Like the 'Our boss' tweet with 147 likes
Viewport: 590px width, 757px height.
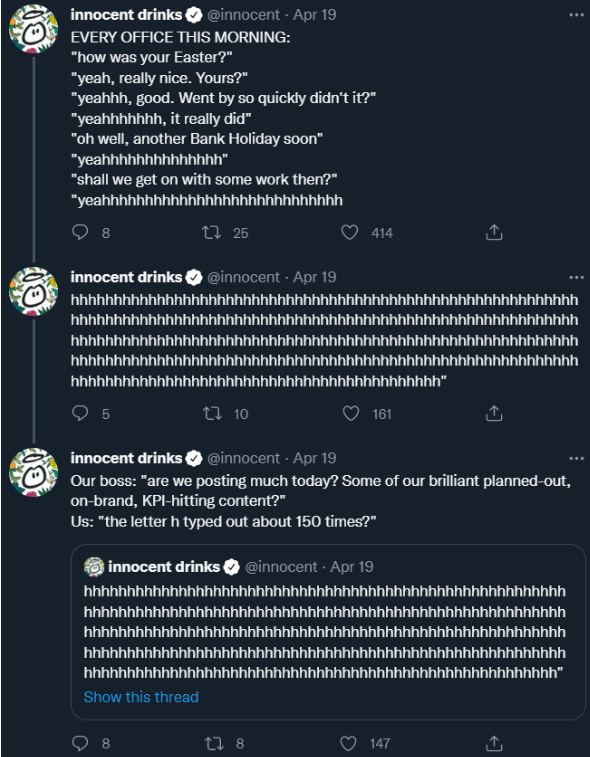[x=349, y=743]
